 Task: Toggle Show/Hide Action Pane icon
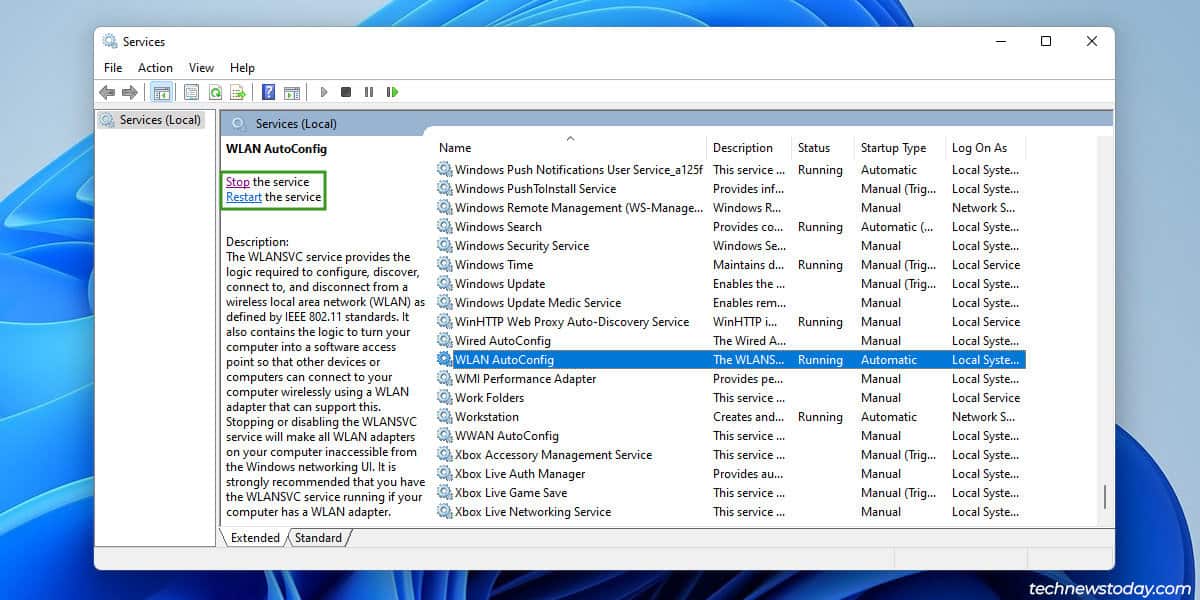click(x=292, y=92)
